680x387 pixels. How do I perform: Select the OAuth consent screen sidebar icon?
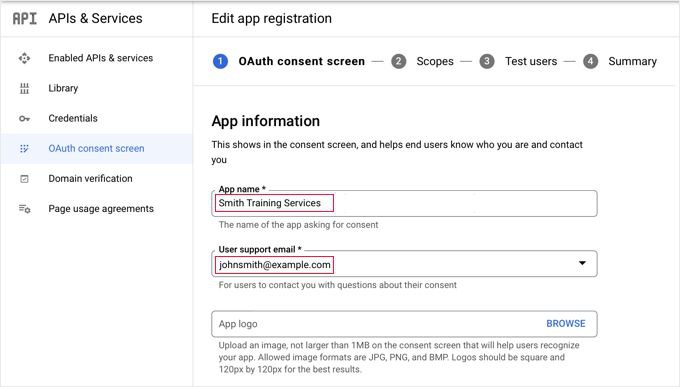(24, 148)
